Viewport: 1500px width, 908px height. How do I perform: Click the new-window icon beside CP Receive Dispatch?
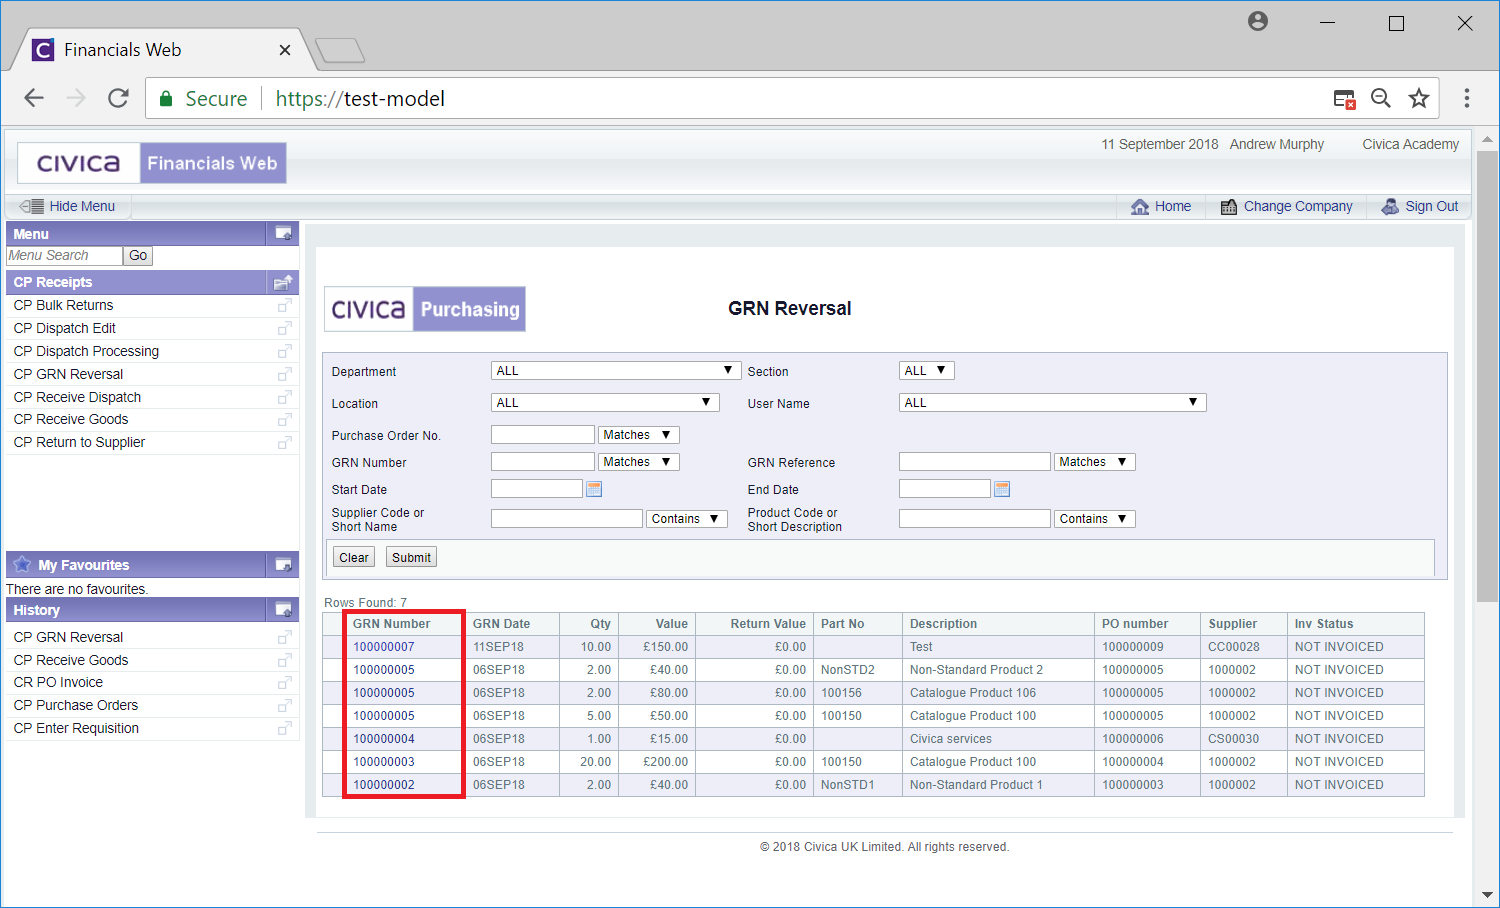pos(285,397)
